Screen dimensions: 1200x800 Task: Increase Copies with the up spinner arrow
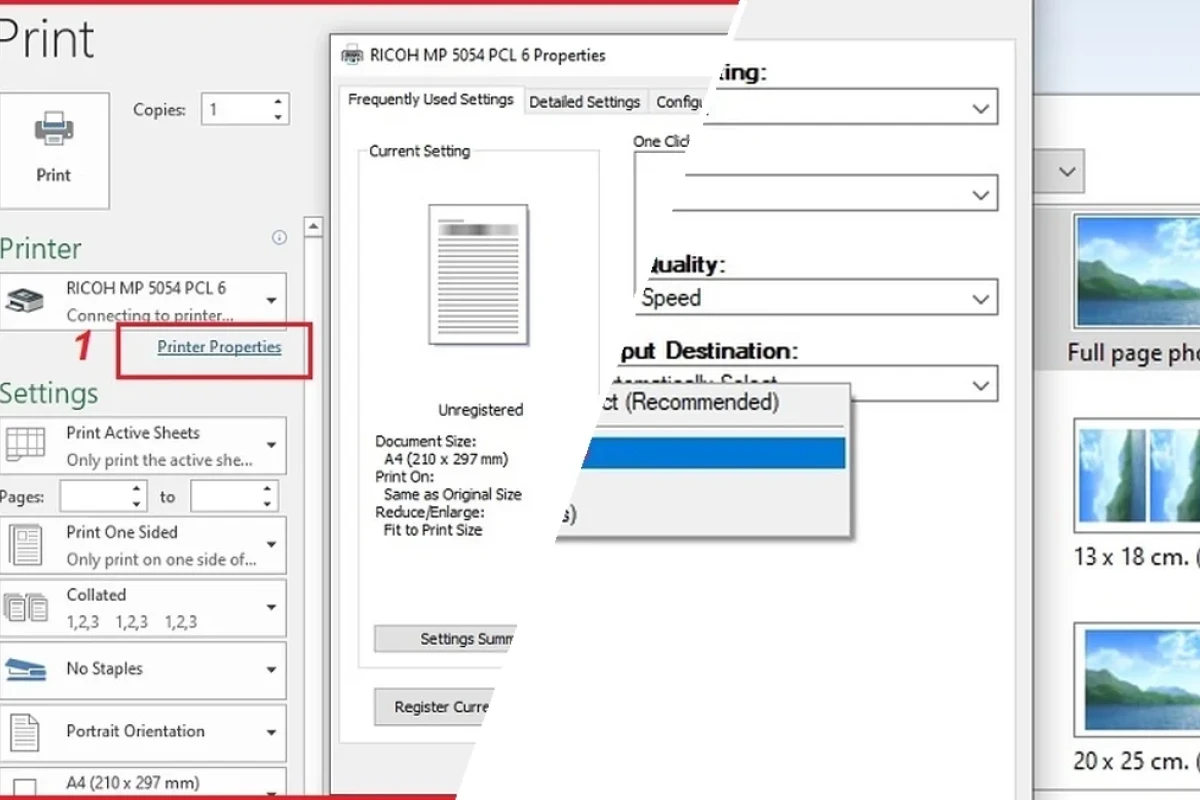tap(279, 103)
